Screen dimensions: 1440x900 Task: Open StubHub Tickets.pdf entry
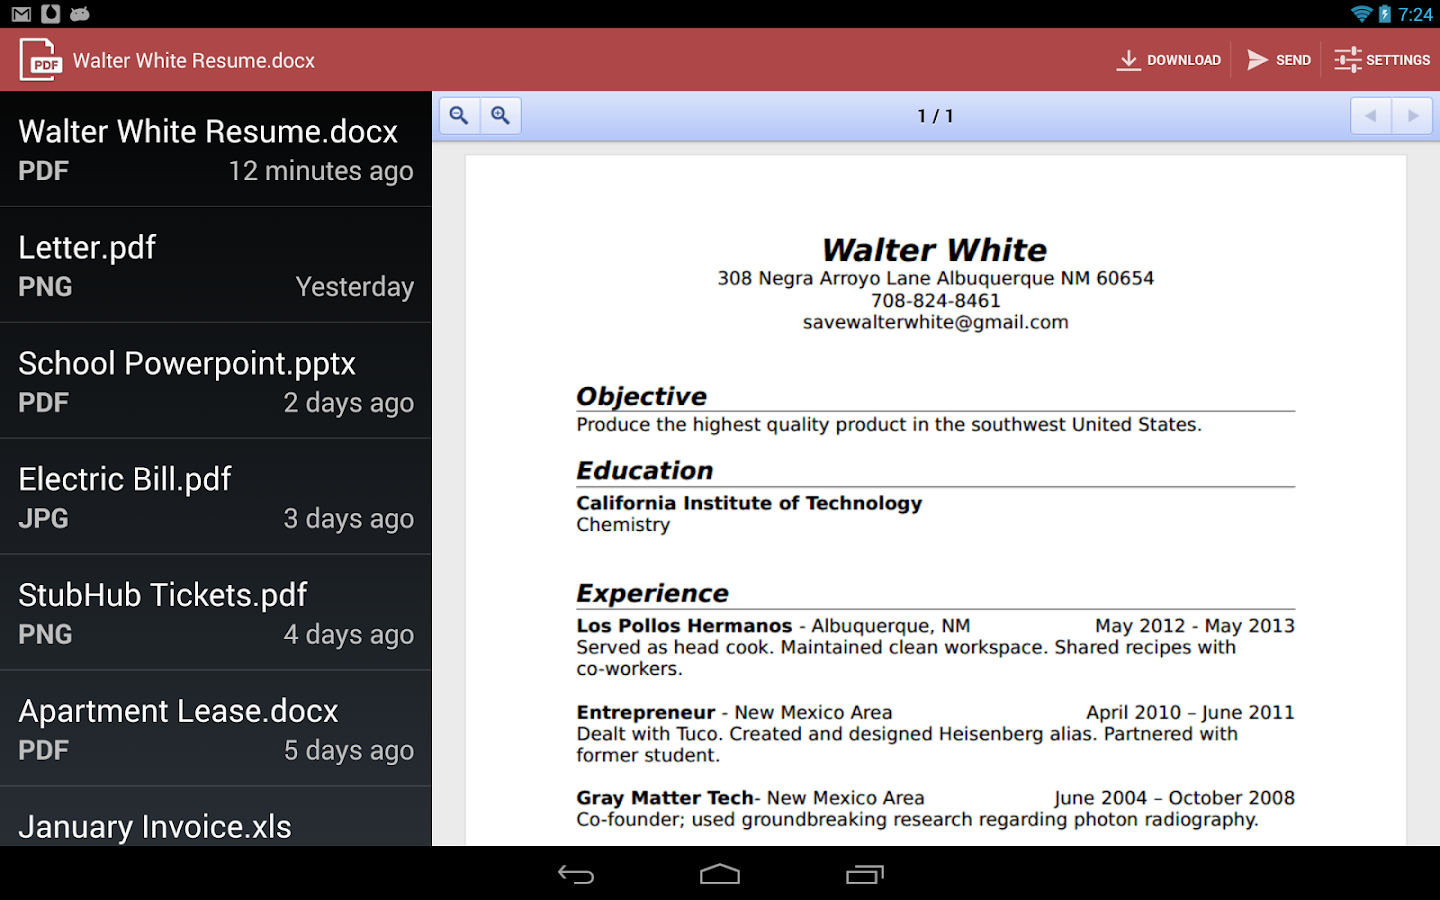pyautogui.click(x=216, y=613)
